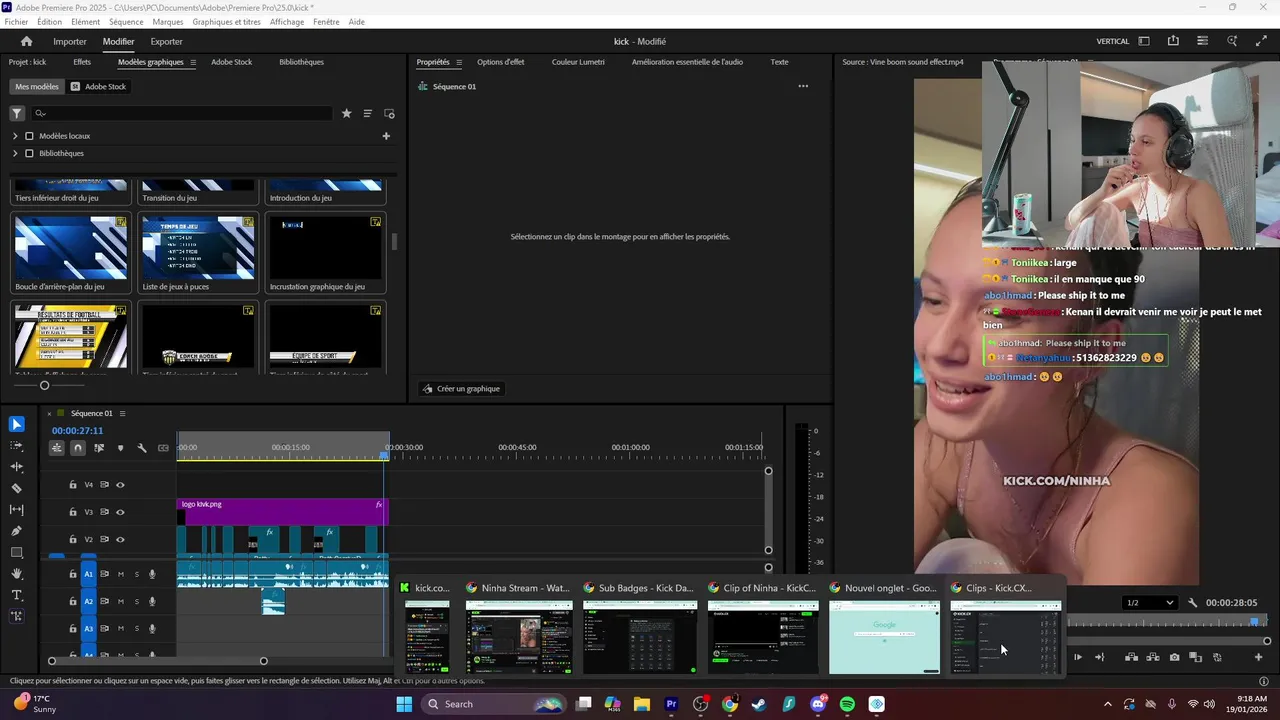Check the Modèles locaux checkbox

tap(29, 136)
